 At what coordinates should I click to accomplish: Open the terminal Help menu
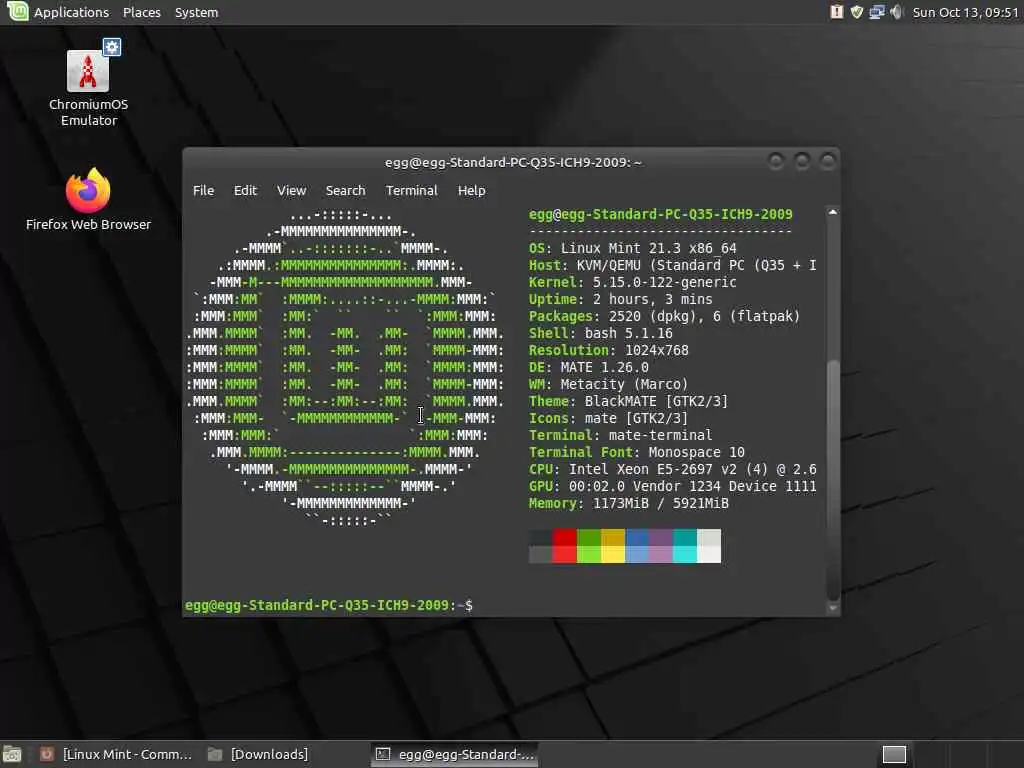tap(472, 190)
